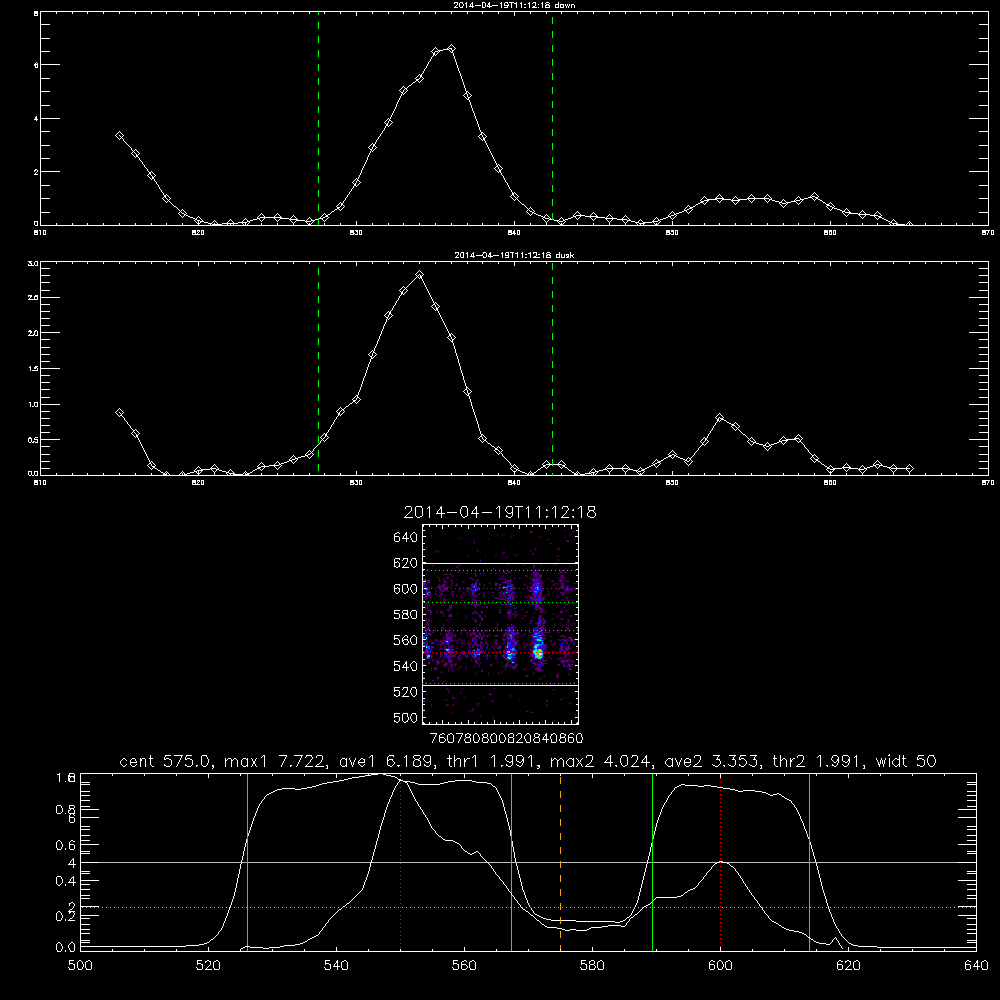Screen dimensions: 1000x1000
Task: Select the 'ave2 3.353' value
Action: (x=711, y=761)
